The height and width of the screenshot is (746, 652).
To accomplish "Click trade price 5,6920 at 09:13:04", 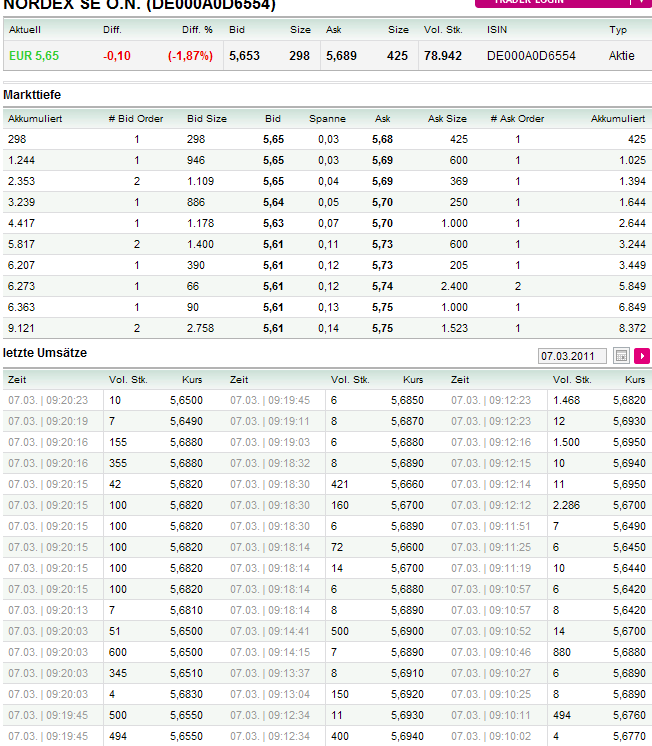I will [x=407, y=694].
